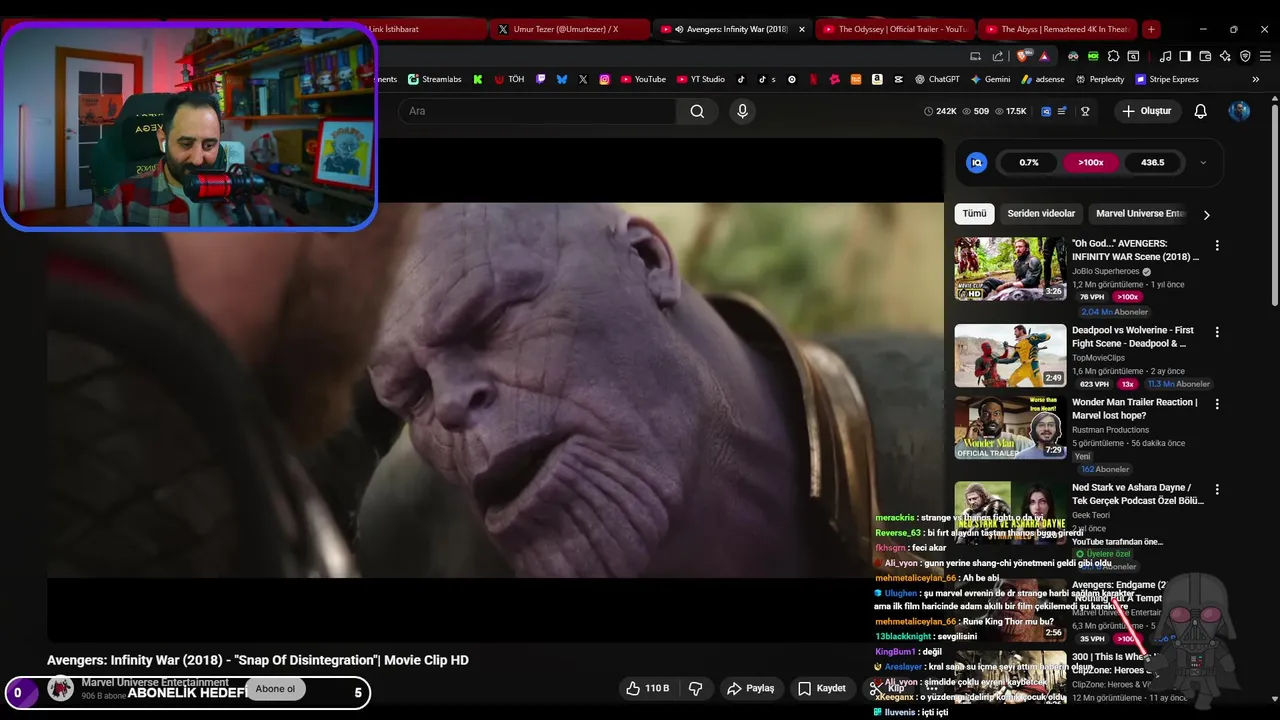
Task: Open the Deadpool vs Wolverine video title
Action: tap(1133, 337)
